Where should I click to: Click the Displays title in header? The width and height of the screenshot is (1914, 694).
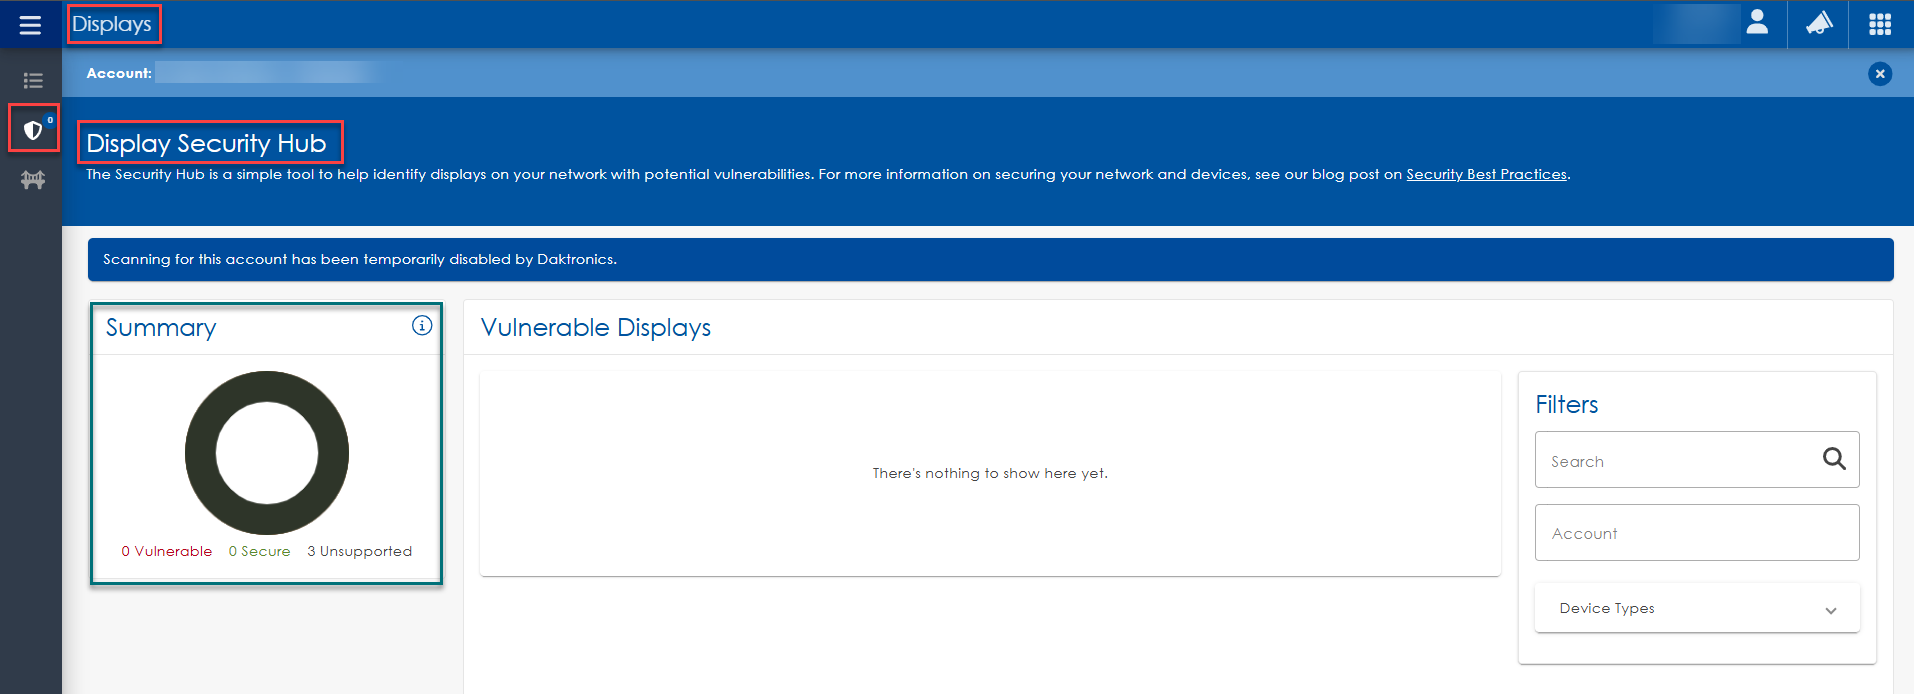point(112,24)
